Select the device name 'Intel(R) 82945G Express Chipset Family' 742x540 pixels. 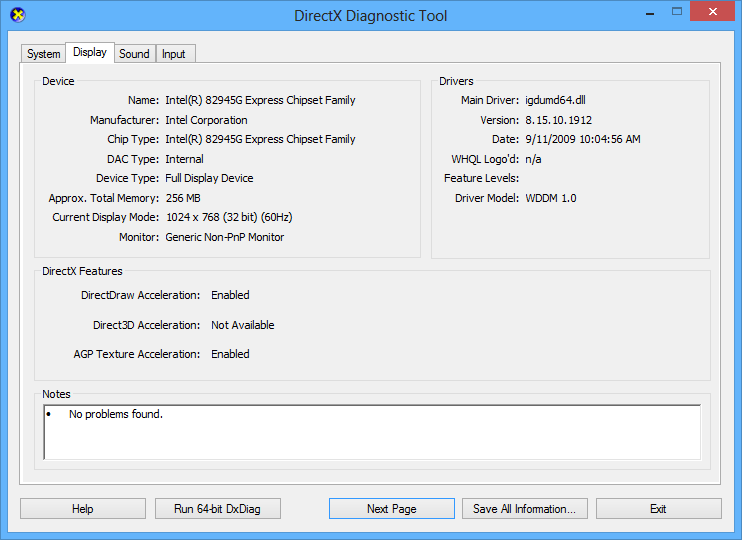260,100
